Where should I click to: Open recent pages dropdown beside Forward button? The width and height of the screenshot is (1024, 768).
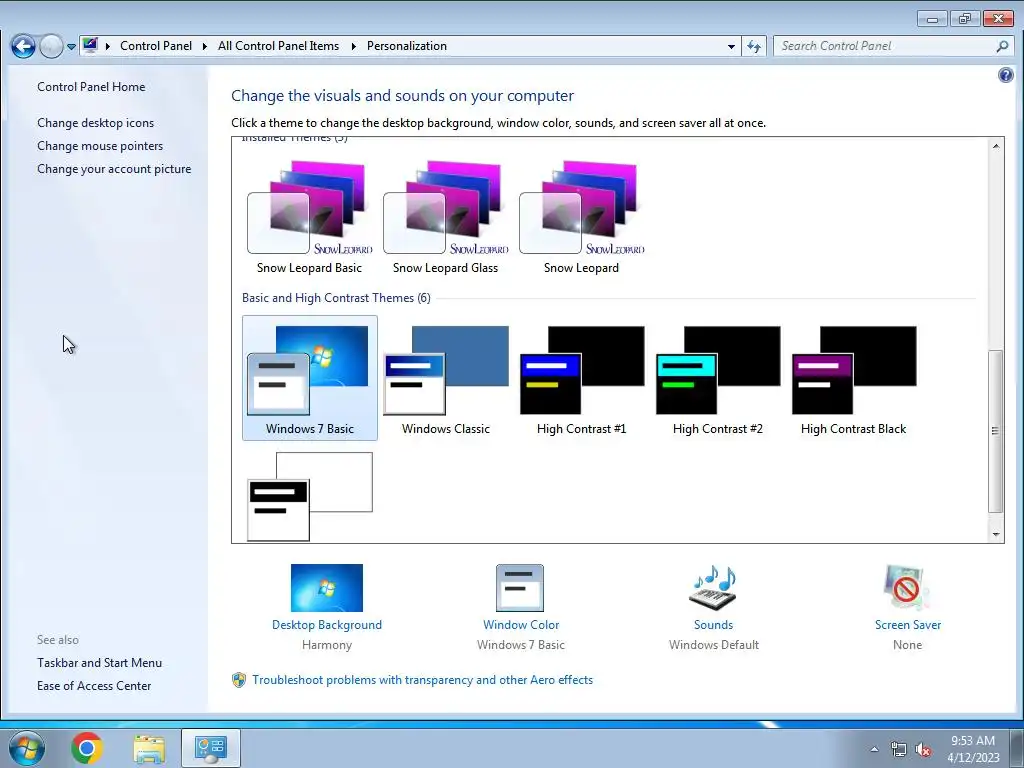(x=71, y=47)
